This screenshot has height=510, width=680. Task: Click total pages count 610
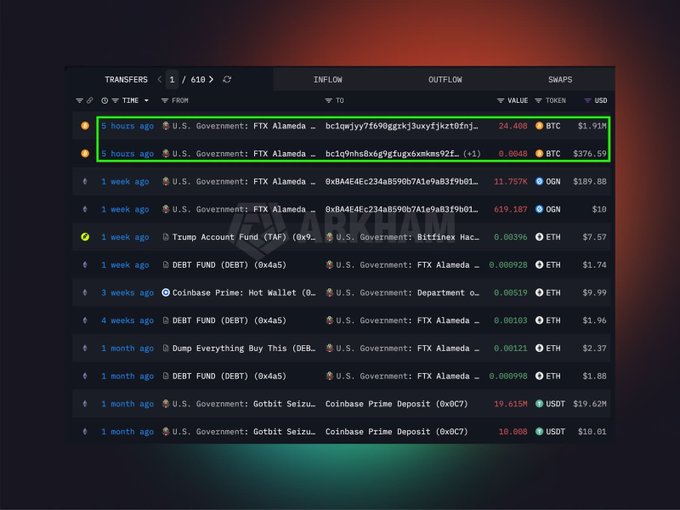(x=198, y=79)
